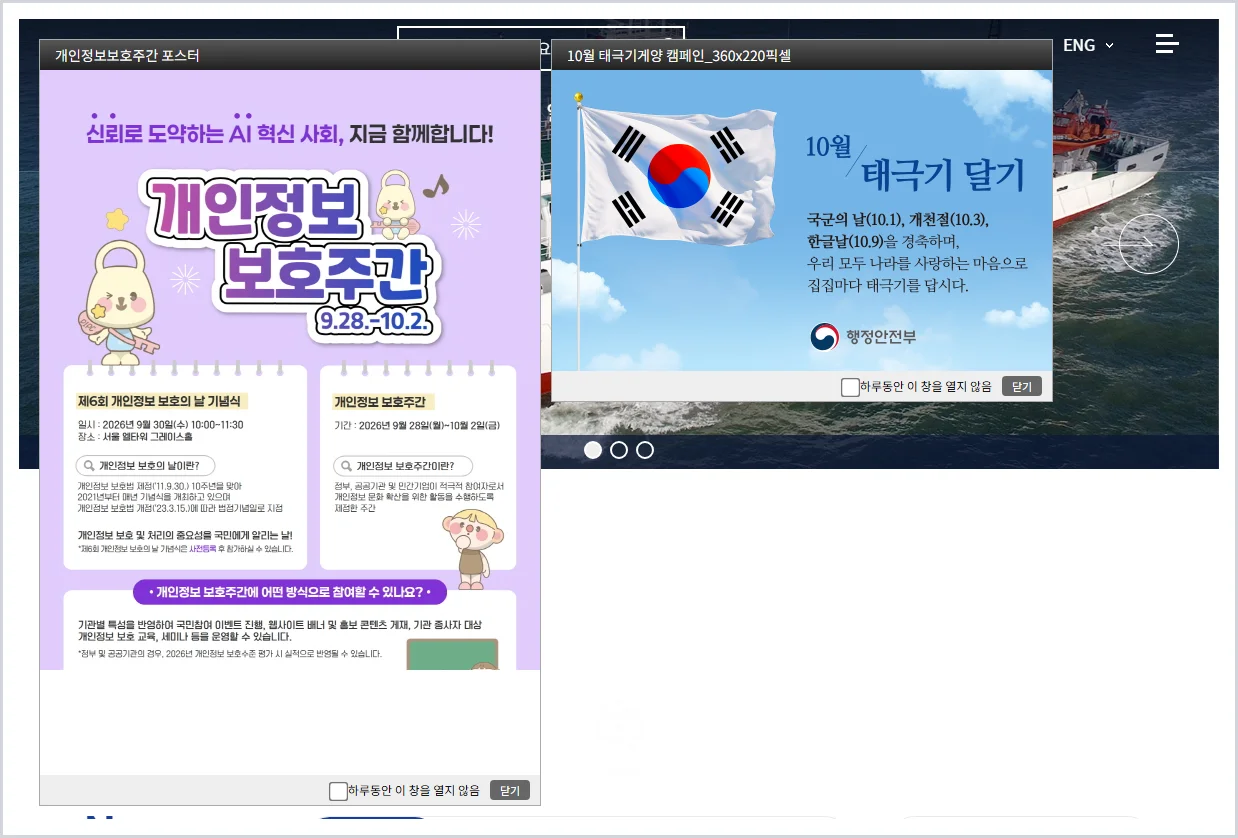The height and width of the screenshot is (838, 1238).
Task: Select the second carousel indicator dot
Action: pos(619,450)
